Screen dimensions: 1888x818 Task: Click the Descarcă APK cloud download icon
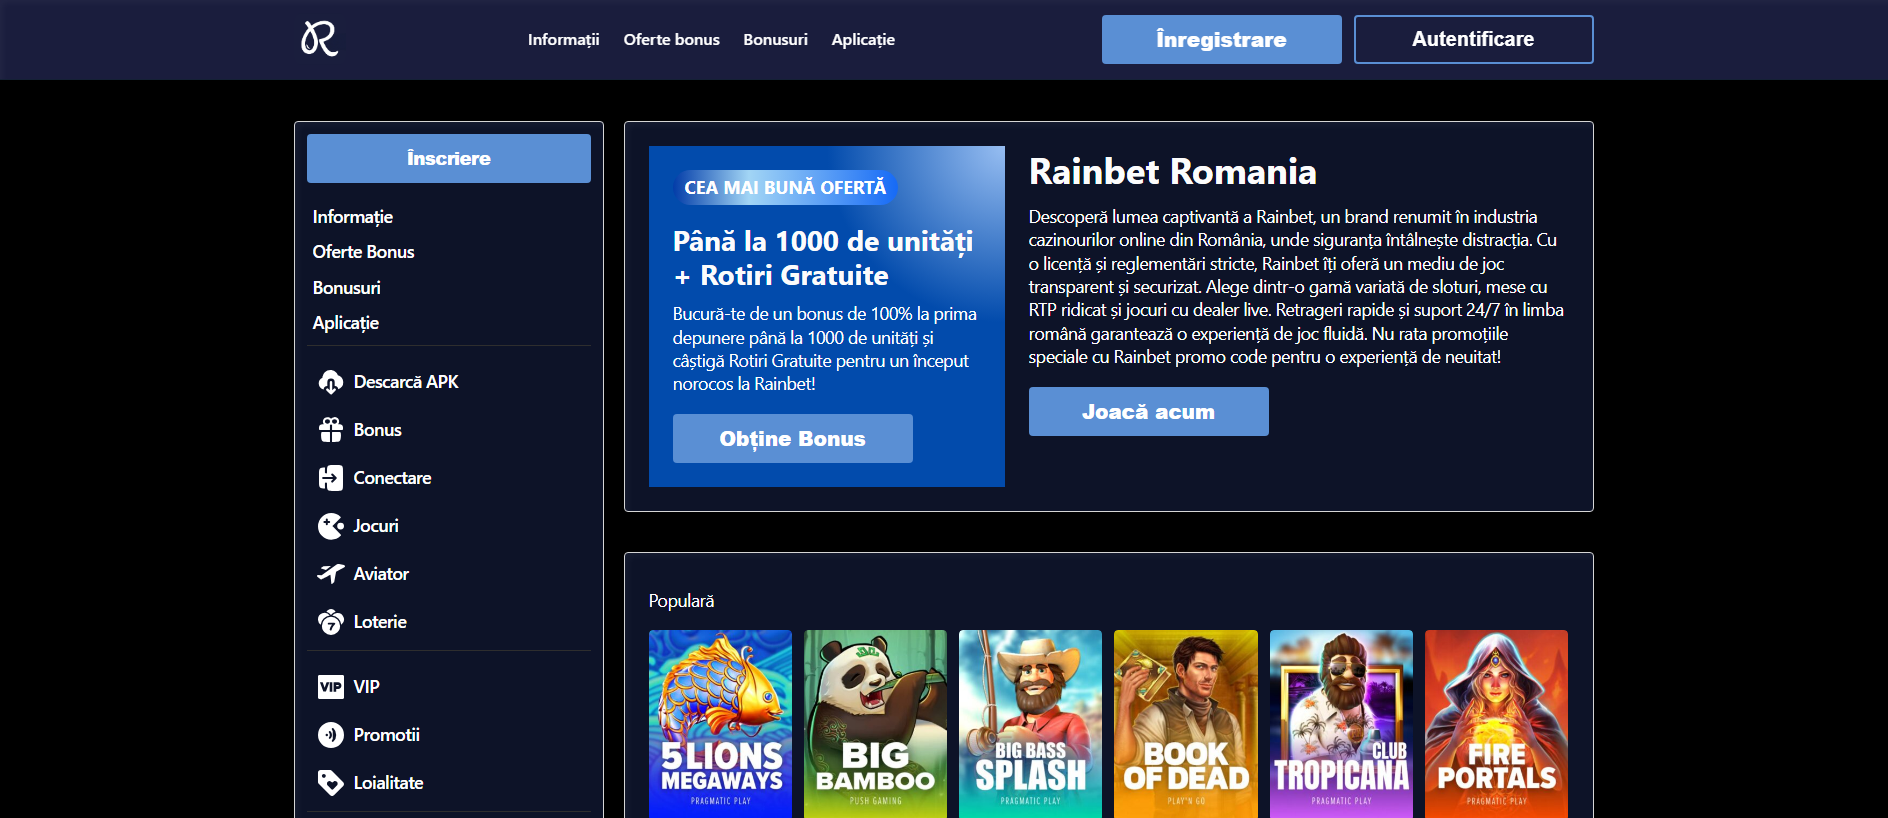coord(331,382)
